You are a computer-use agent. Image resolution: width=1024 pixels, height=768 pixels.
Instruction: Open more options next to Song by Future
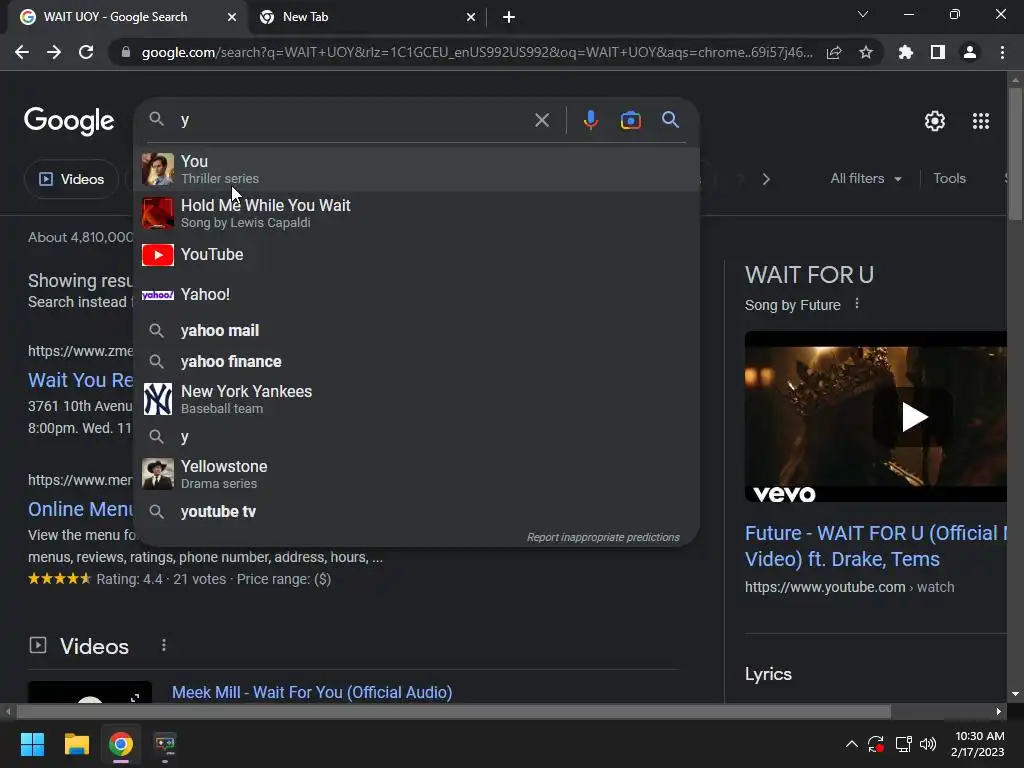(x=857, y=304)
